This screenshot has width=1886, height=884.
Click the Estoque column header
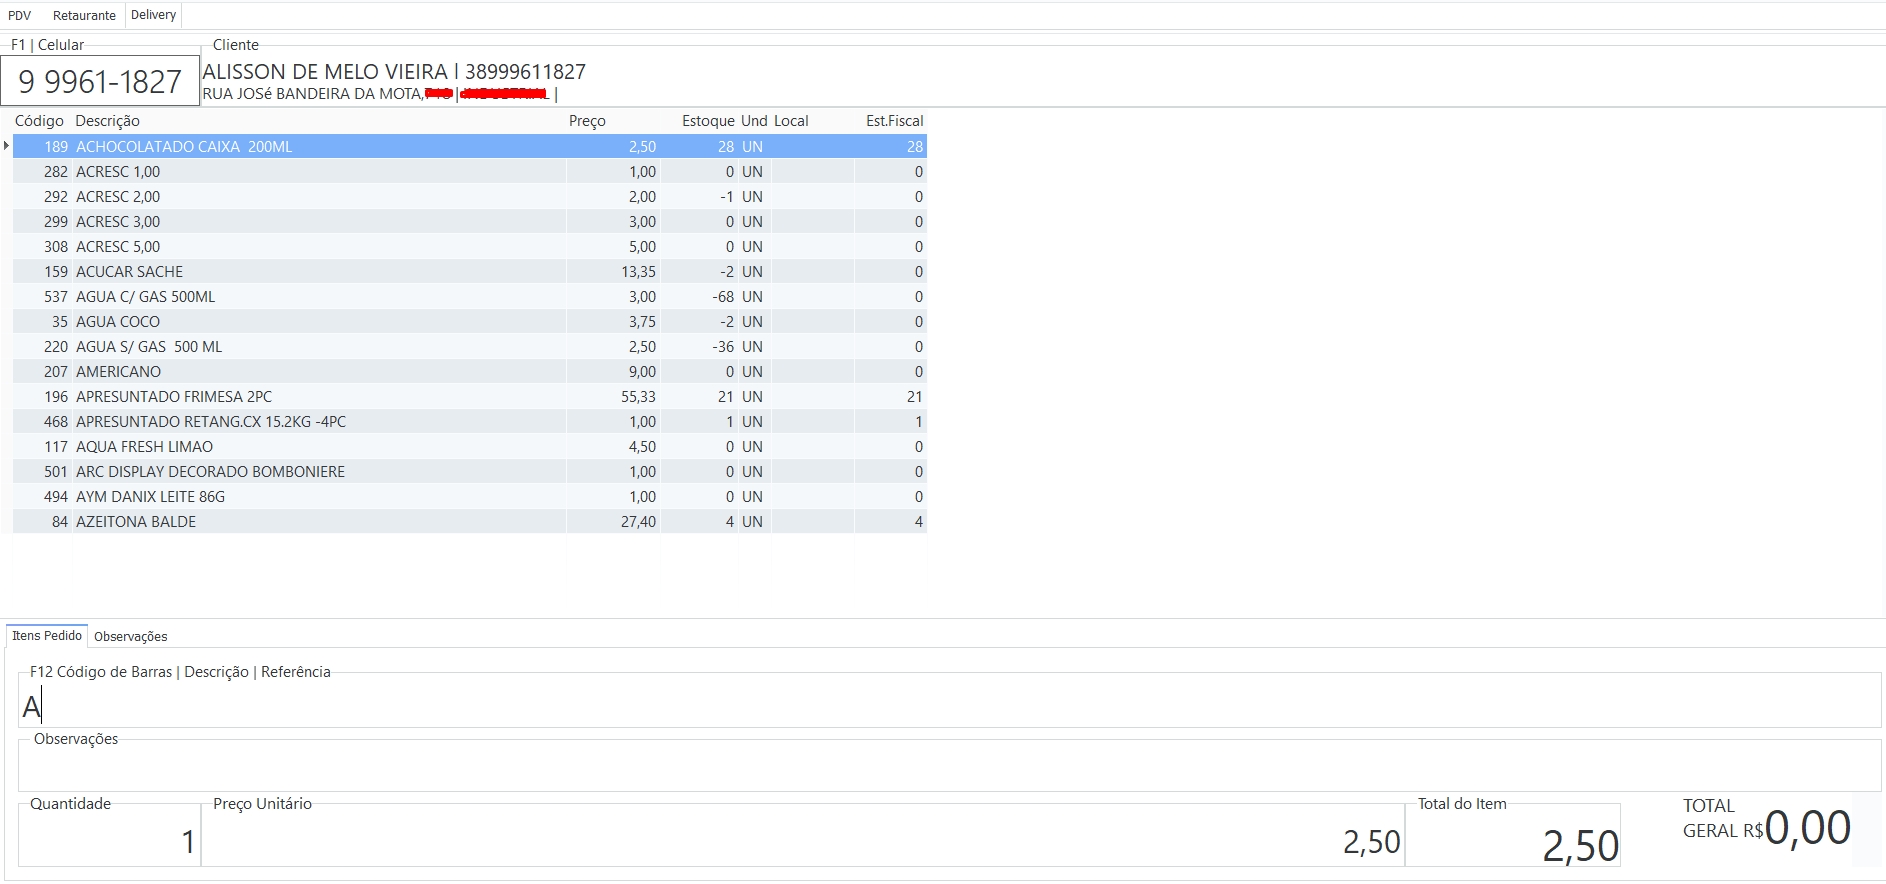(x=707, y=121)
